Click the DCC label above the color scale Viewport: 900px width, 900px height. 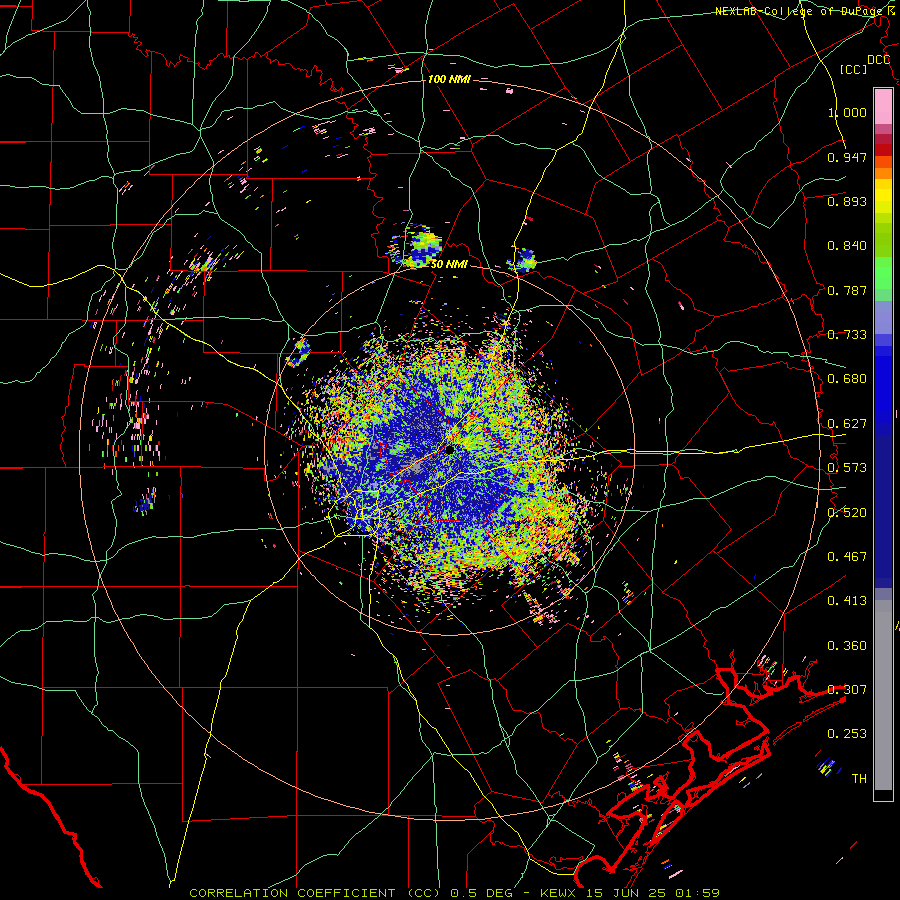tap(878, 60)
